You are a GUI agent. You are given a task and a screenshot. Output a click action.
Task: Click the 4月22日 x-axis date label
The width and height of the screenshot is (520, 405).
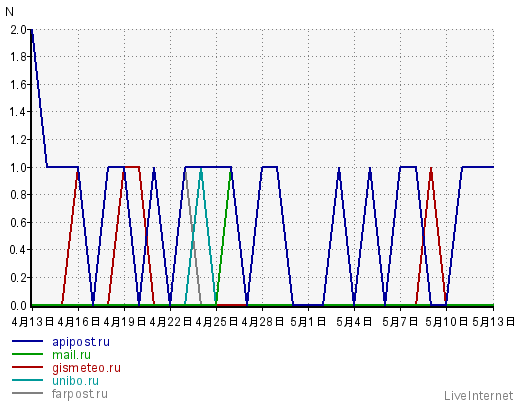171,322
